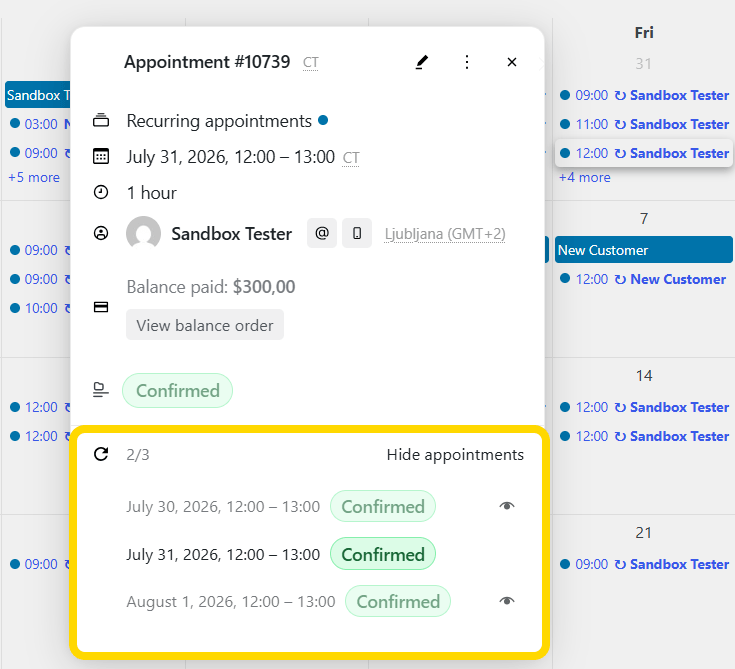
Task: Click the email @ icon next to Sandbox Tester
Action: (322, 233)
